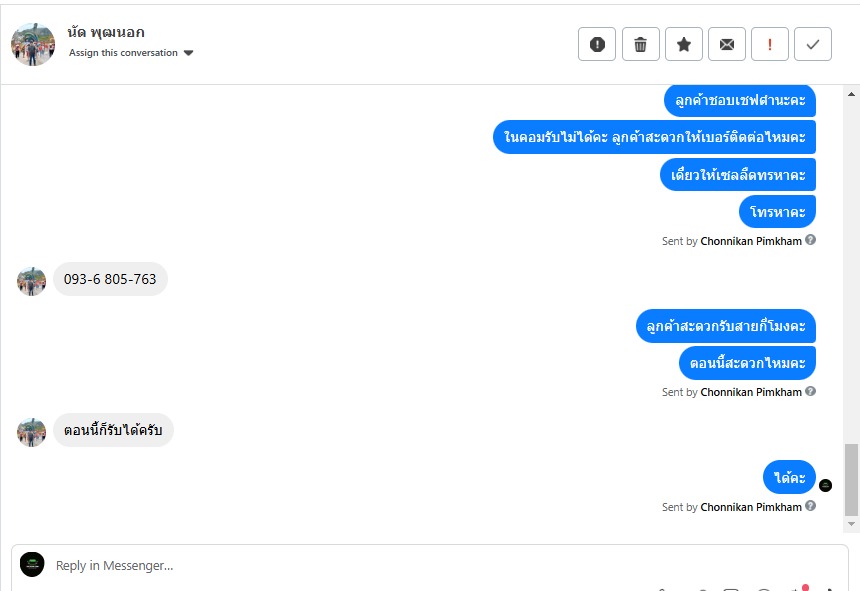
Task: Mark conversation unread with envelope icon
Action: (x=727, y=44)
